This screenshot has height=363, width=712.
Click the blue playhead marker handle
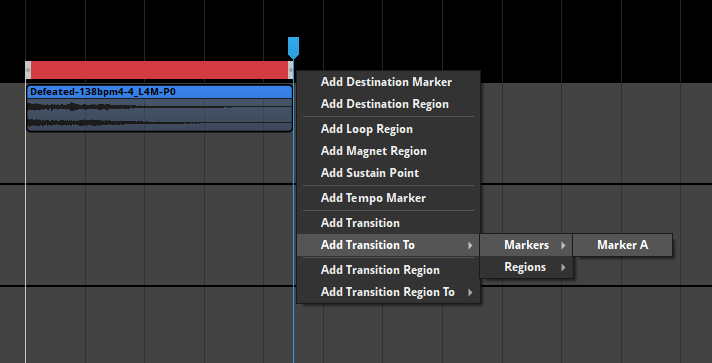tap(293, 48)
